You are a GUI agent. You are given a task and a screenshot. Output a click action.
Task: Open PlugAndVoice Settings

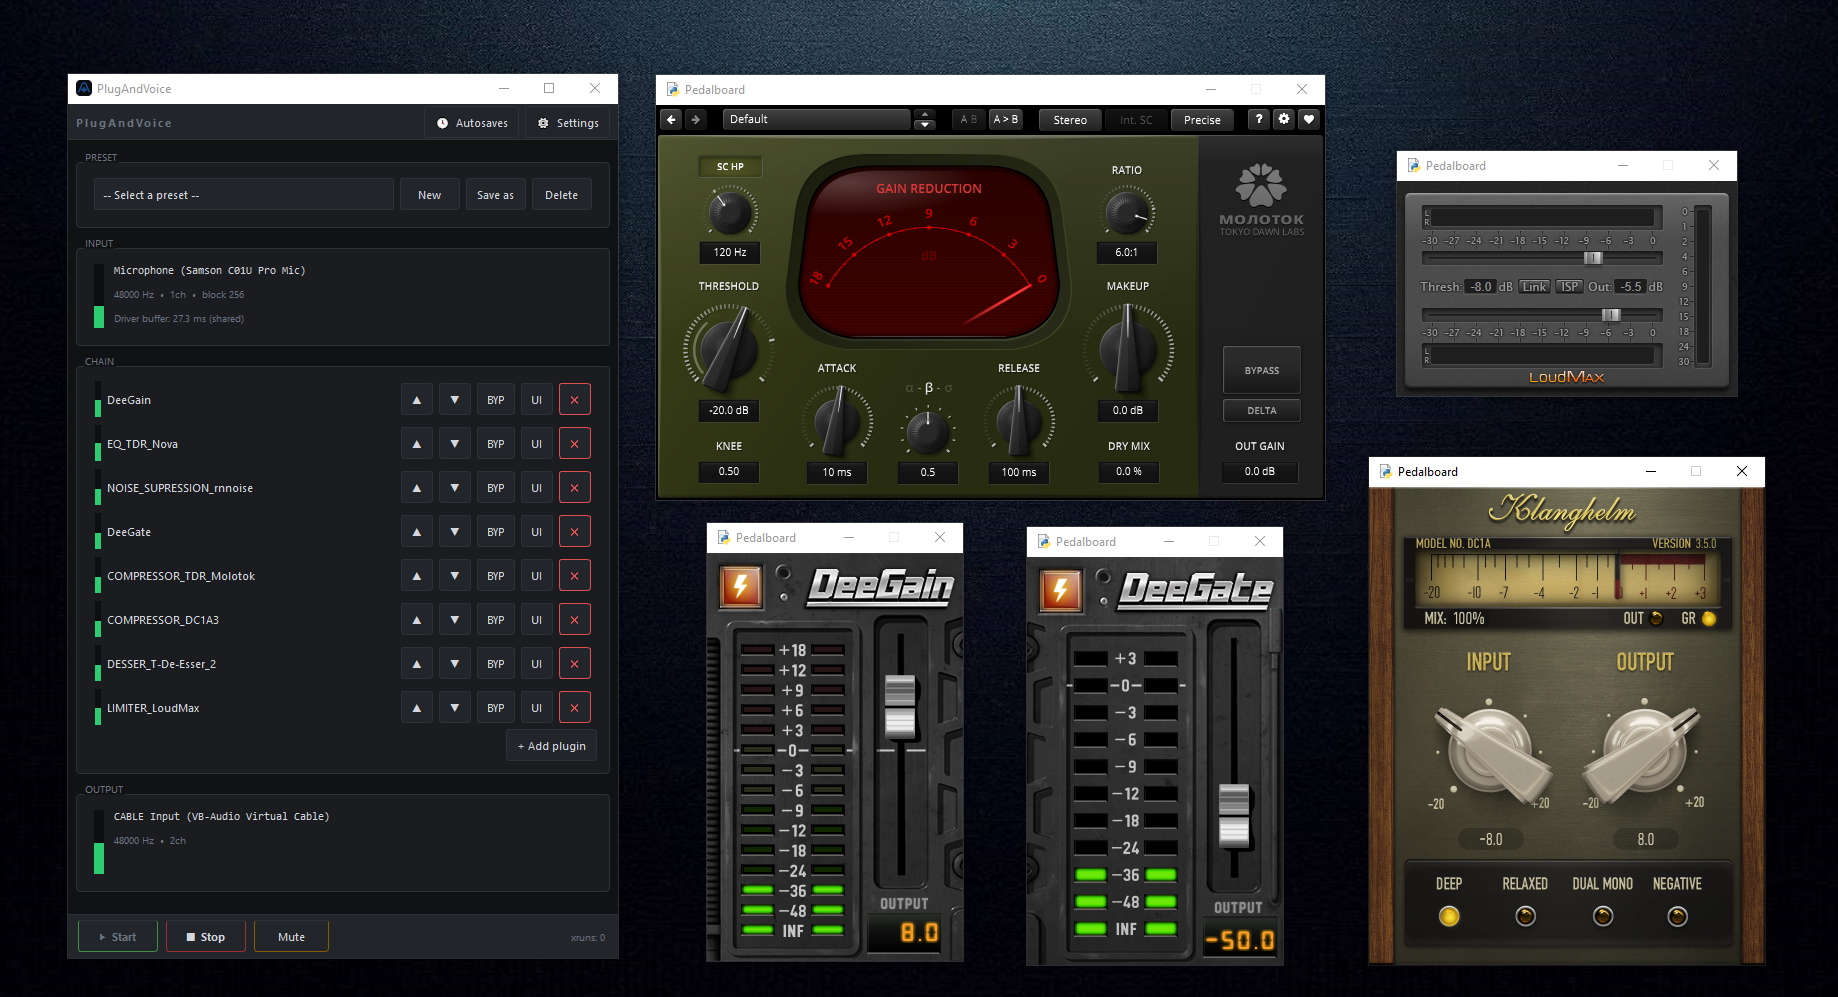coord(568,123)
